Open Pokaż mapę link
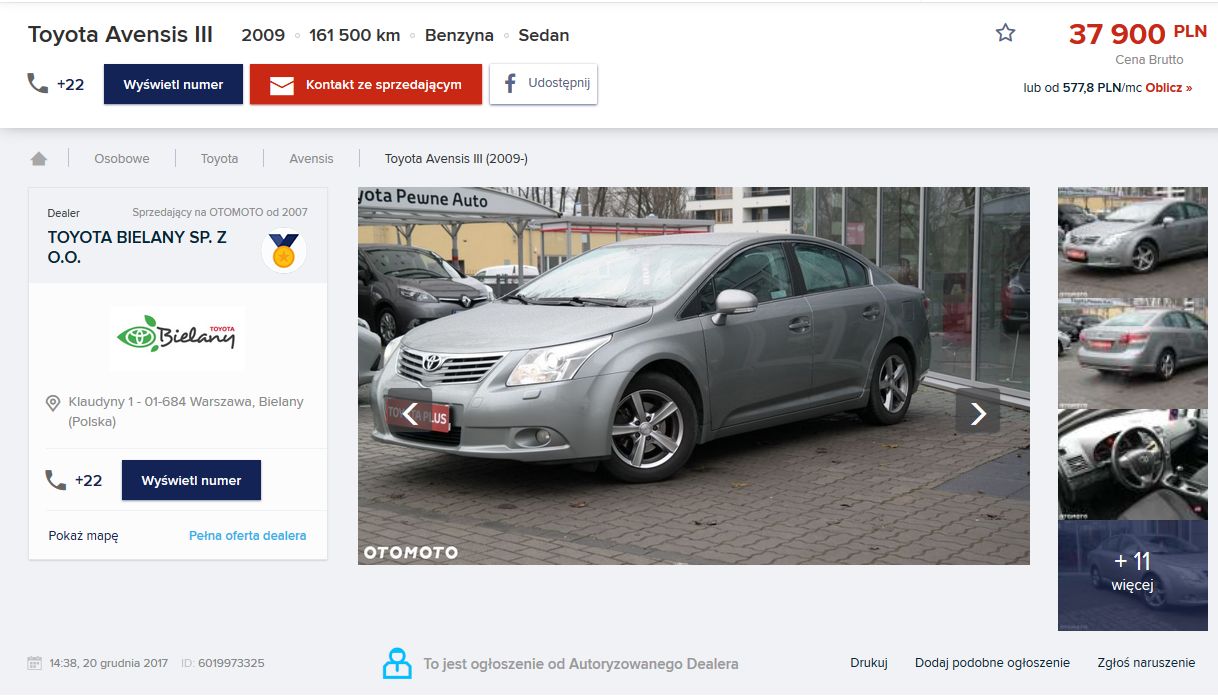The width and height of the screenshot is (1218, 699). [83, 535]
